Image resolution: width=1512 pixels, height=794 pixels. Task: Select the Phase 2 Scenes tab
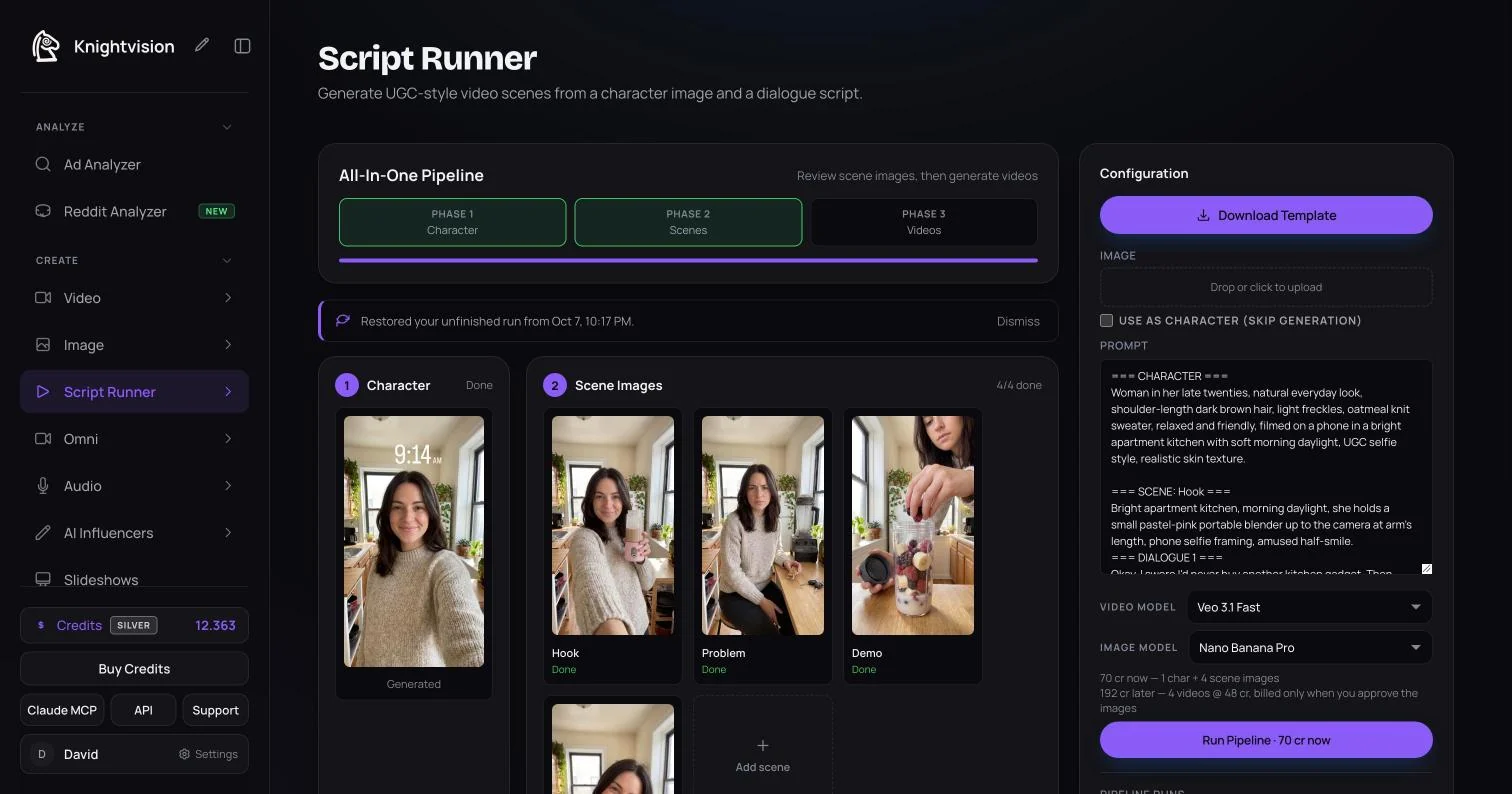tap(688, 222)
